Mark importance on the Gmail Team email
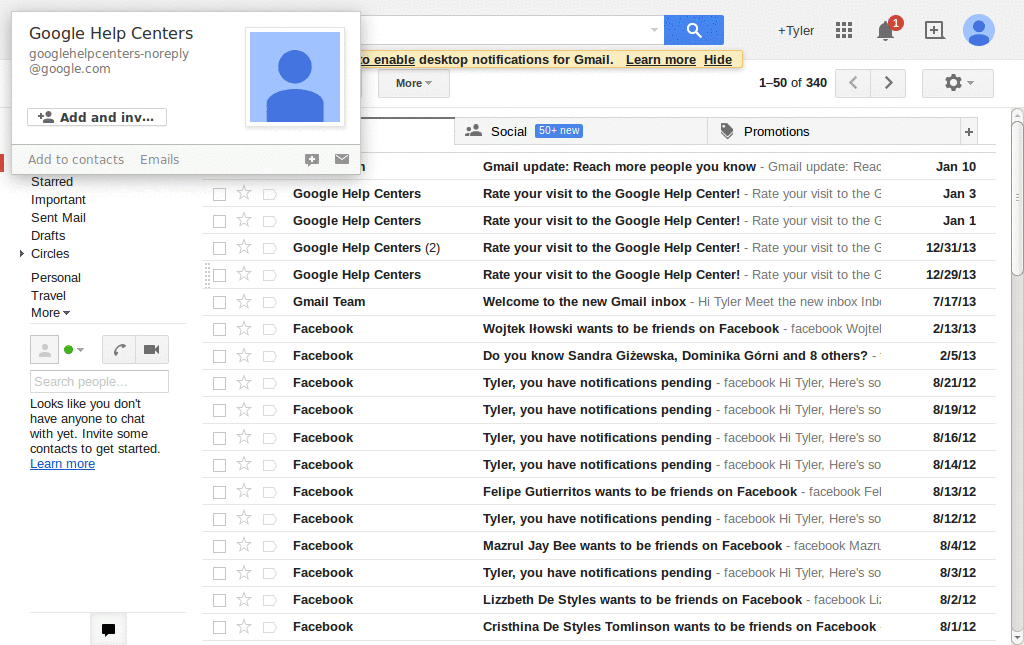The width and height of the screenshot is (1024, 645). click(269, 302)
